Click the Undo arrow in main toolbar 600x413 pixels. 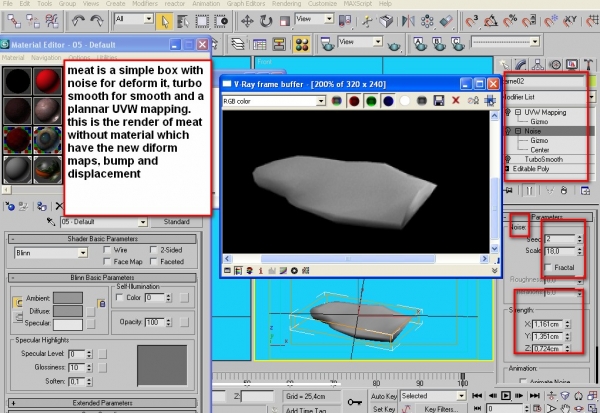(78, 21)
